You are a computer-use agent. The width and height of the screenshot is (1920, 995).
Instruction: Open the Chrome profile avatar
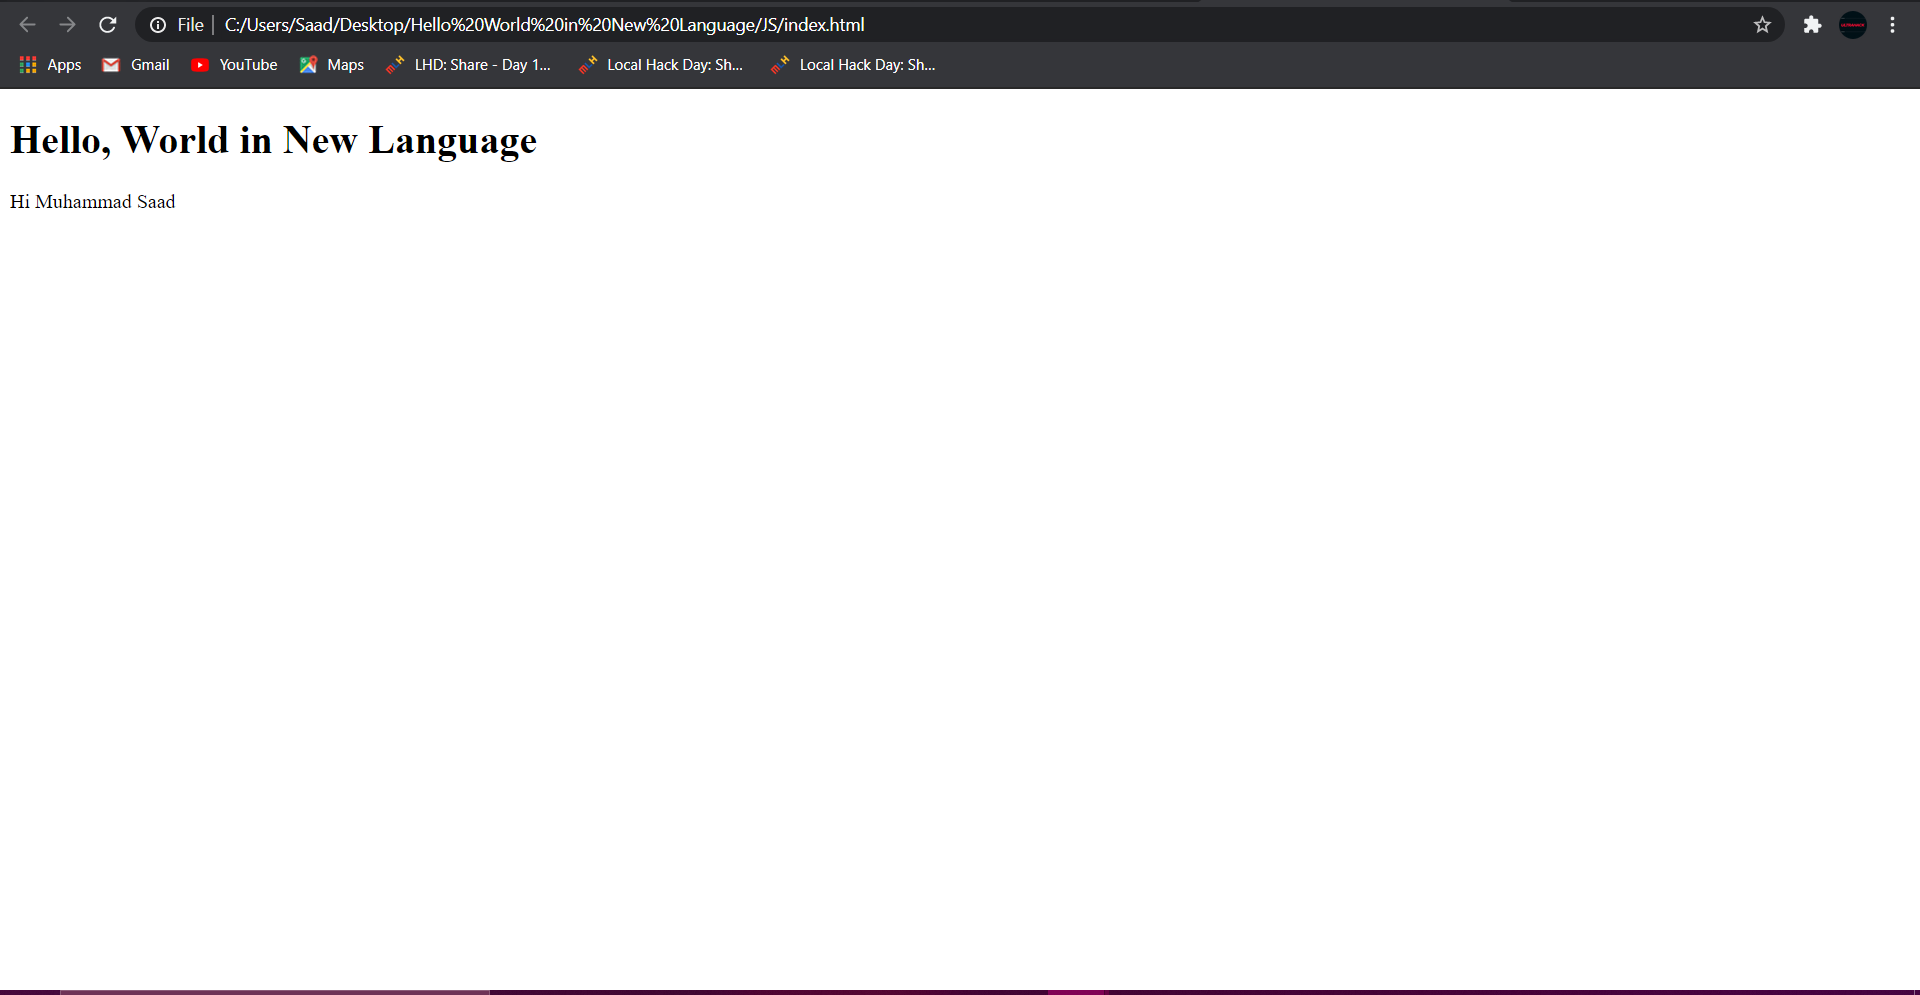[1853, 25]
